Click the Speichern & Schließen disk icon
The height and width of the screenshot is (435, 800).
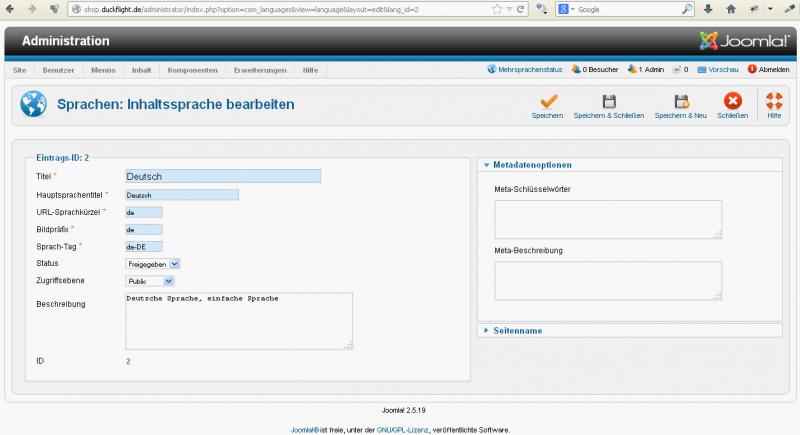click(x=608, y=101)
